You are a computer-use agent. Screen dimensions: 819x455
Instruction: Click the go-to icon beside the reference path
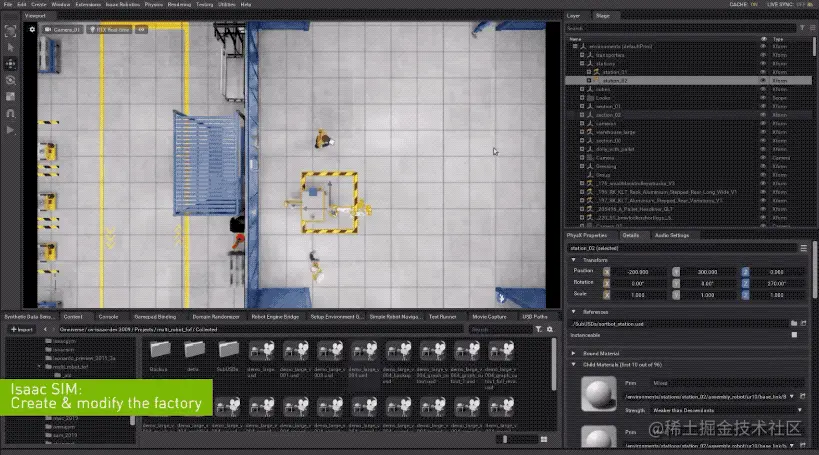[803, 324]
